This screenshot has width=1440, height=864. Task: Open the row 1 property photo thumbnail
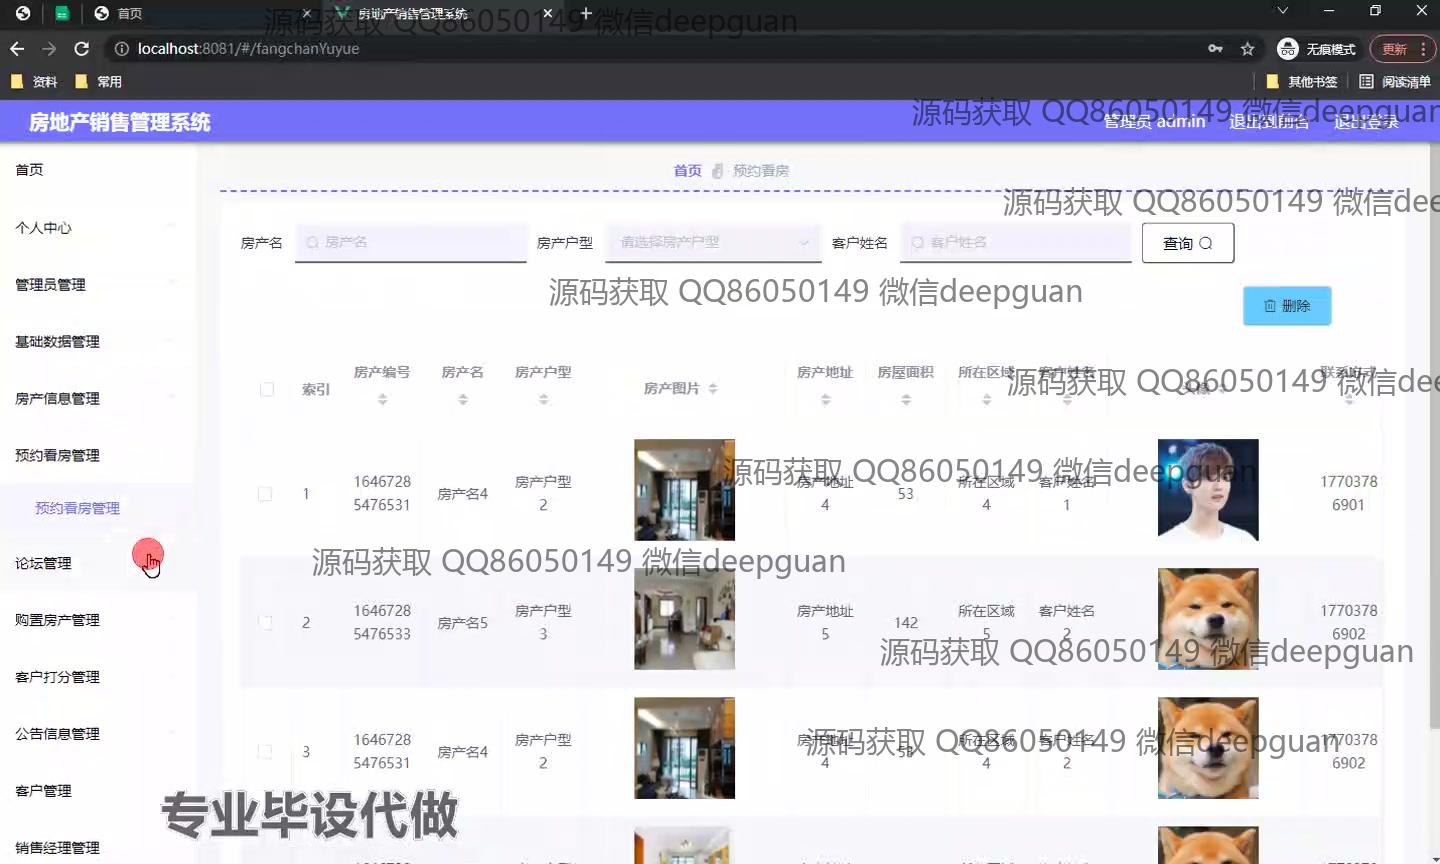[x=684, y=490]
